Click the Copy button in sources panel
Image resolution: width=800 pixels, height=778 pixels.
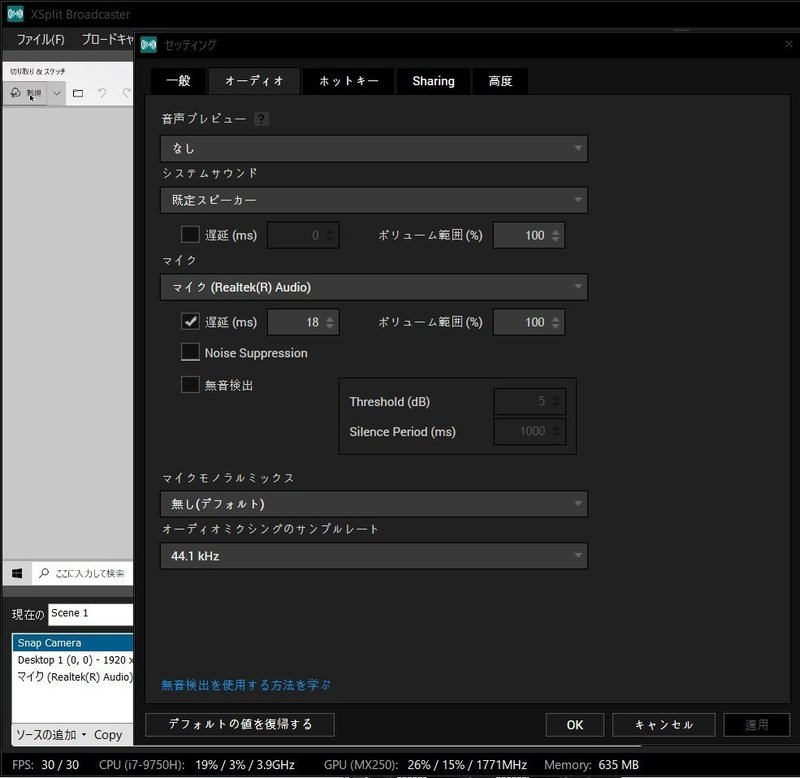tap(108, 735)
